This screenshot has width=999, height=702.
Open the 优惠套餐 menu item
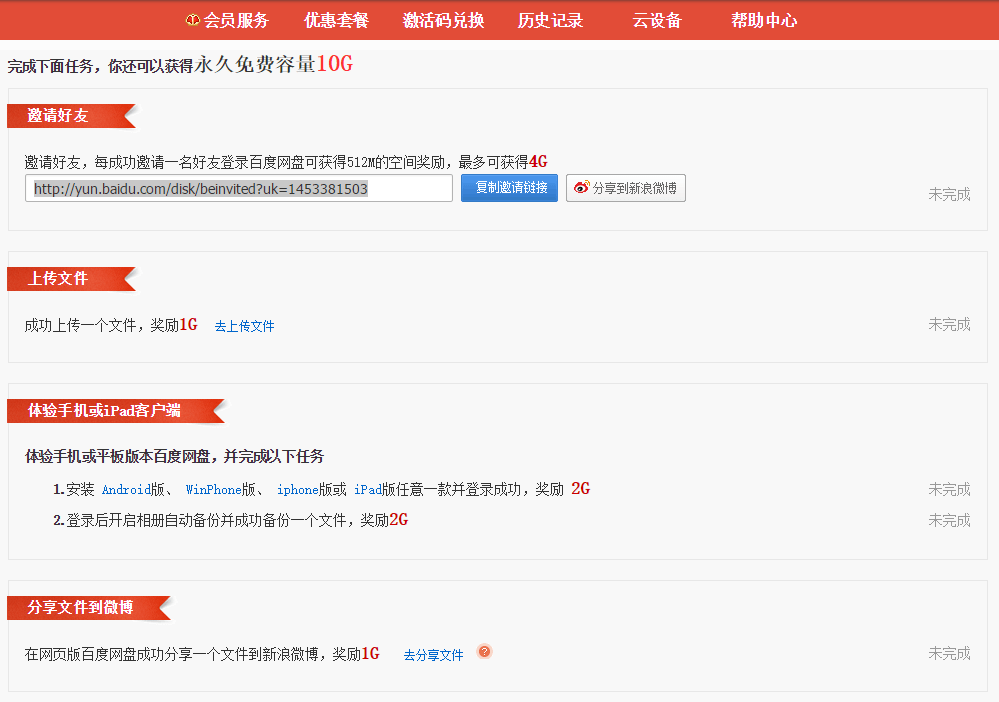click(x=336, y=21)
